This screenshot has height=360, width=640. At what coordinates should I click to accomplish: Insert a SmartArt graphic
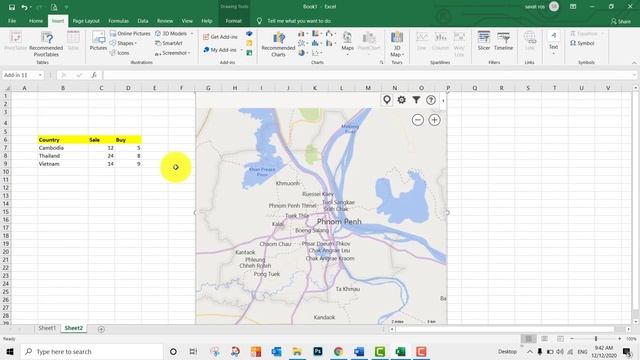point(169,43)
